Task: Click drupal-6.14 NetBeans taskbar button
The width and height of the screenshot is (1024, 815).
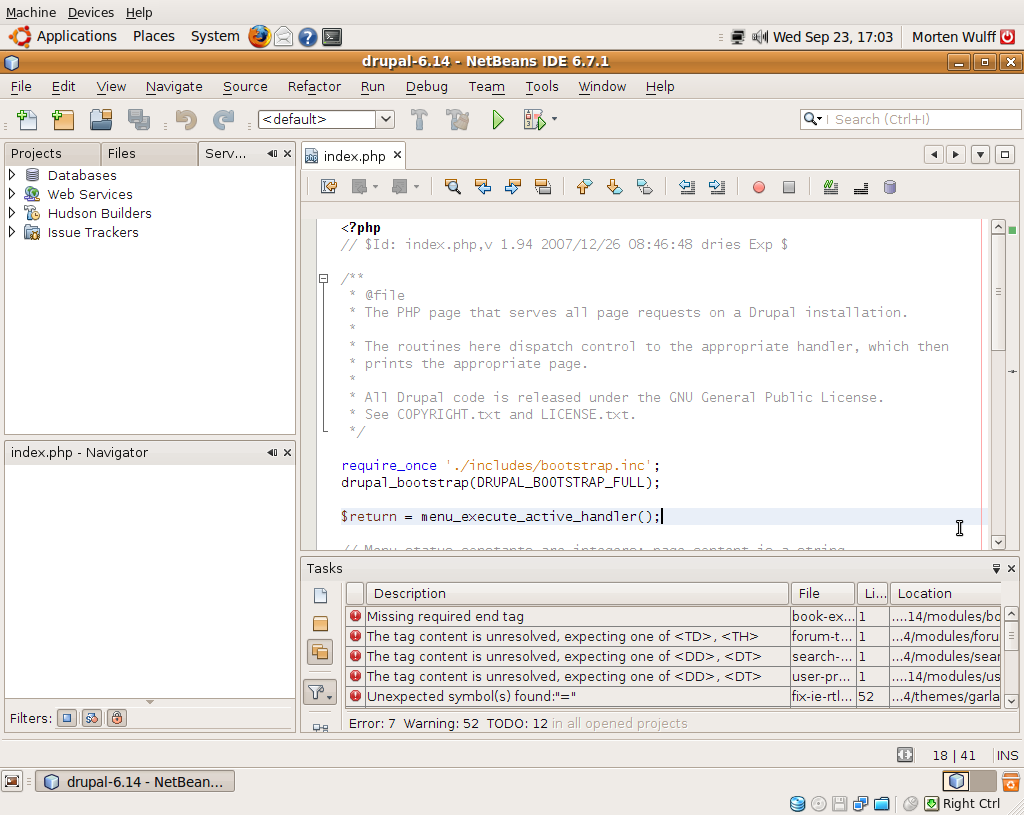Action: tap(135, 782)
